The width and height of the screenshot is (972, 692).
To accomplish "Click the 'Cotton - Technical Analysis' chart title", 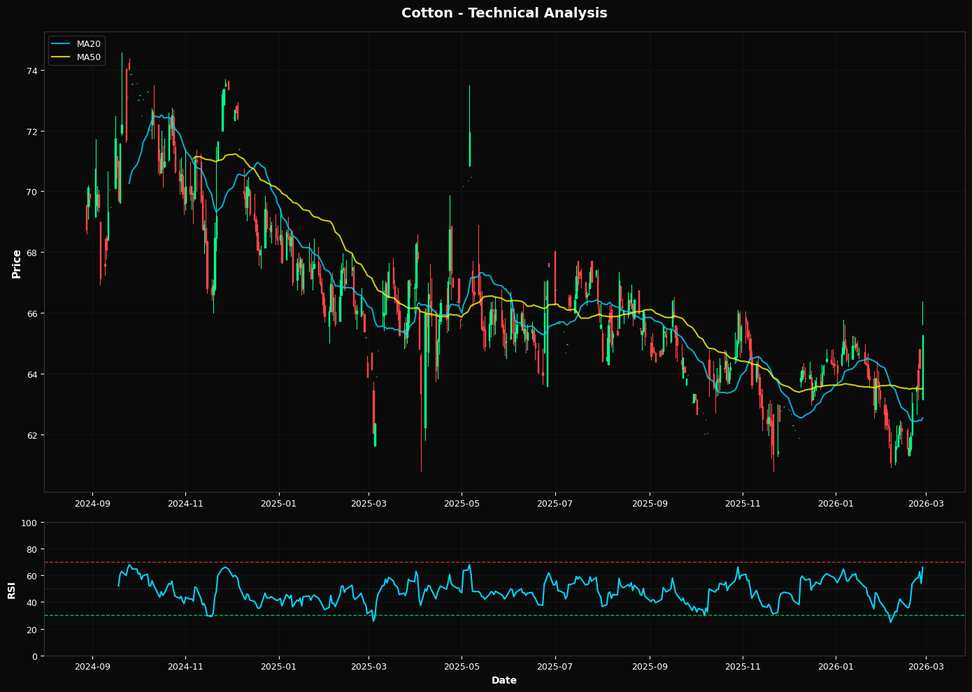I will click(504, 12).
